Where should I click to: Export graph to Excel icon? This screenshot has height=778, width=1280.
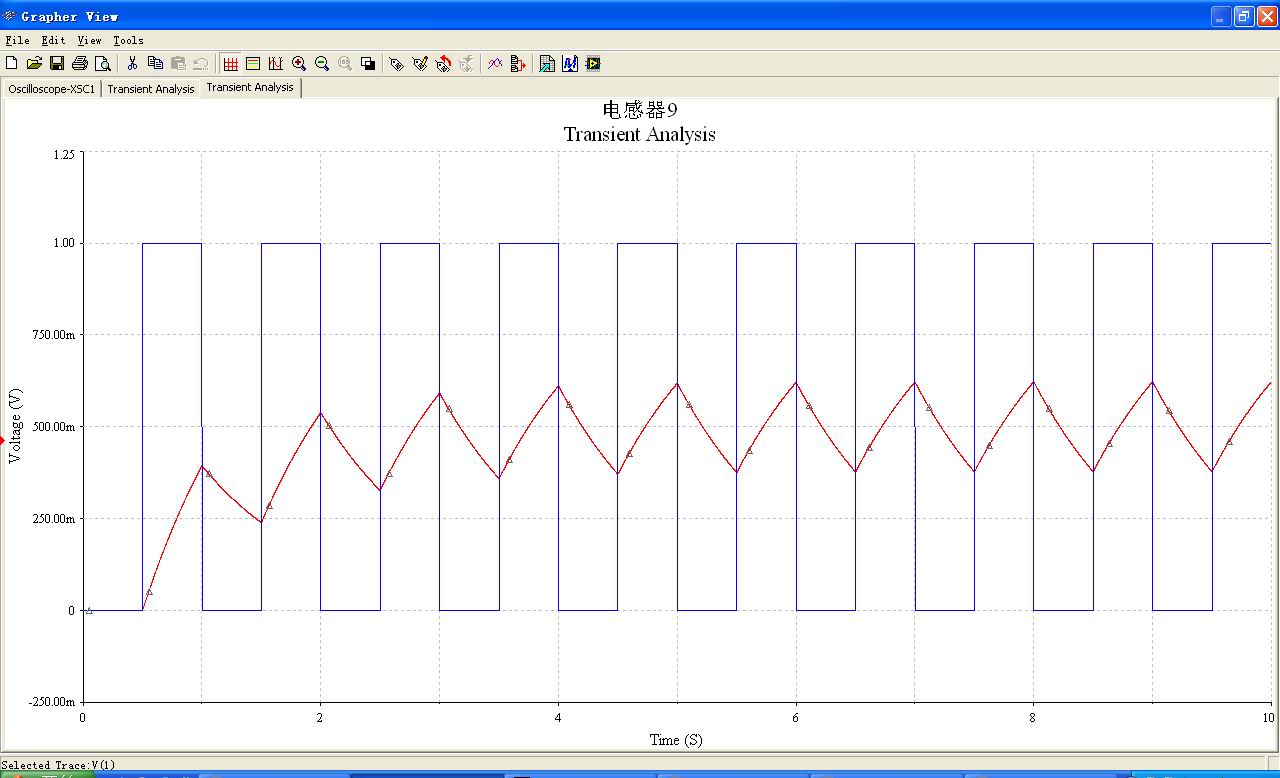[x=547, y=63]
